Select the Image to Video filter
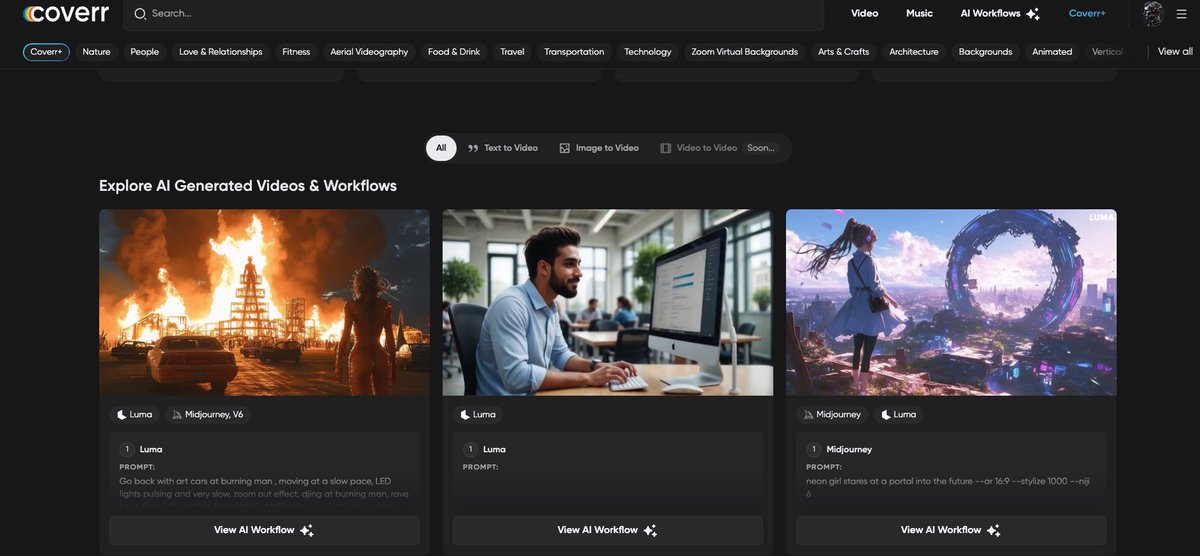Image resolution: width=1200 pixels, height=556 pixels. pyautogui.click(x=599, y=148)
